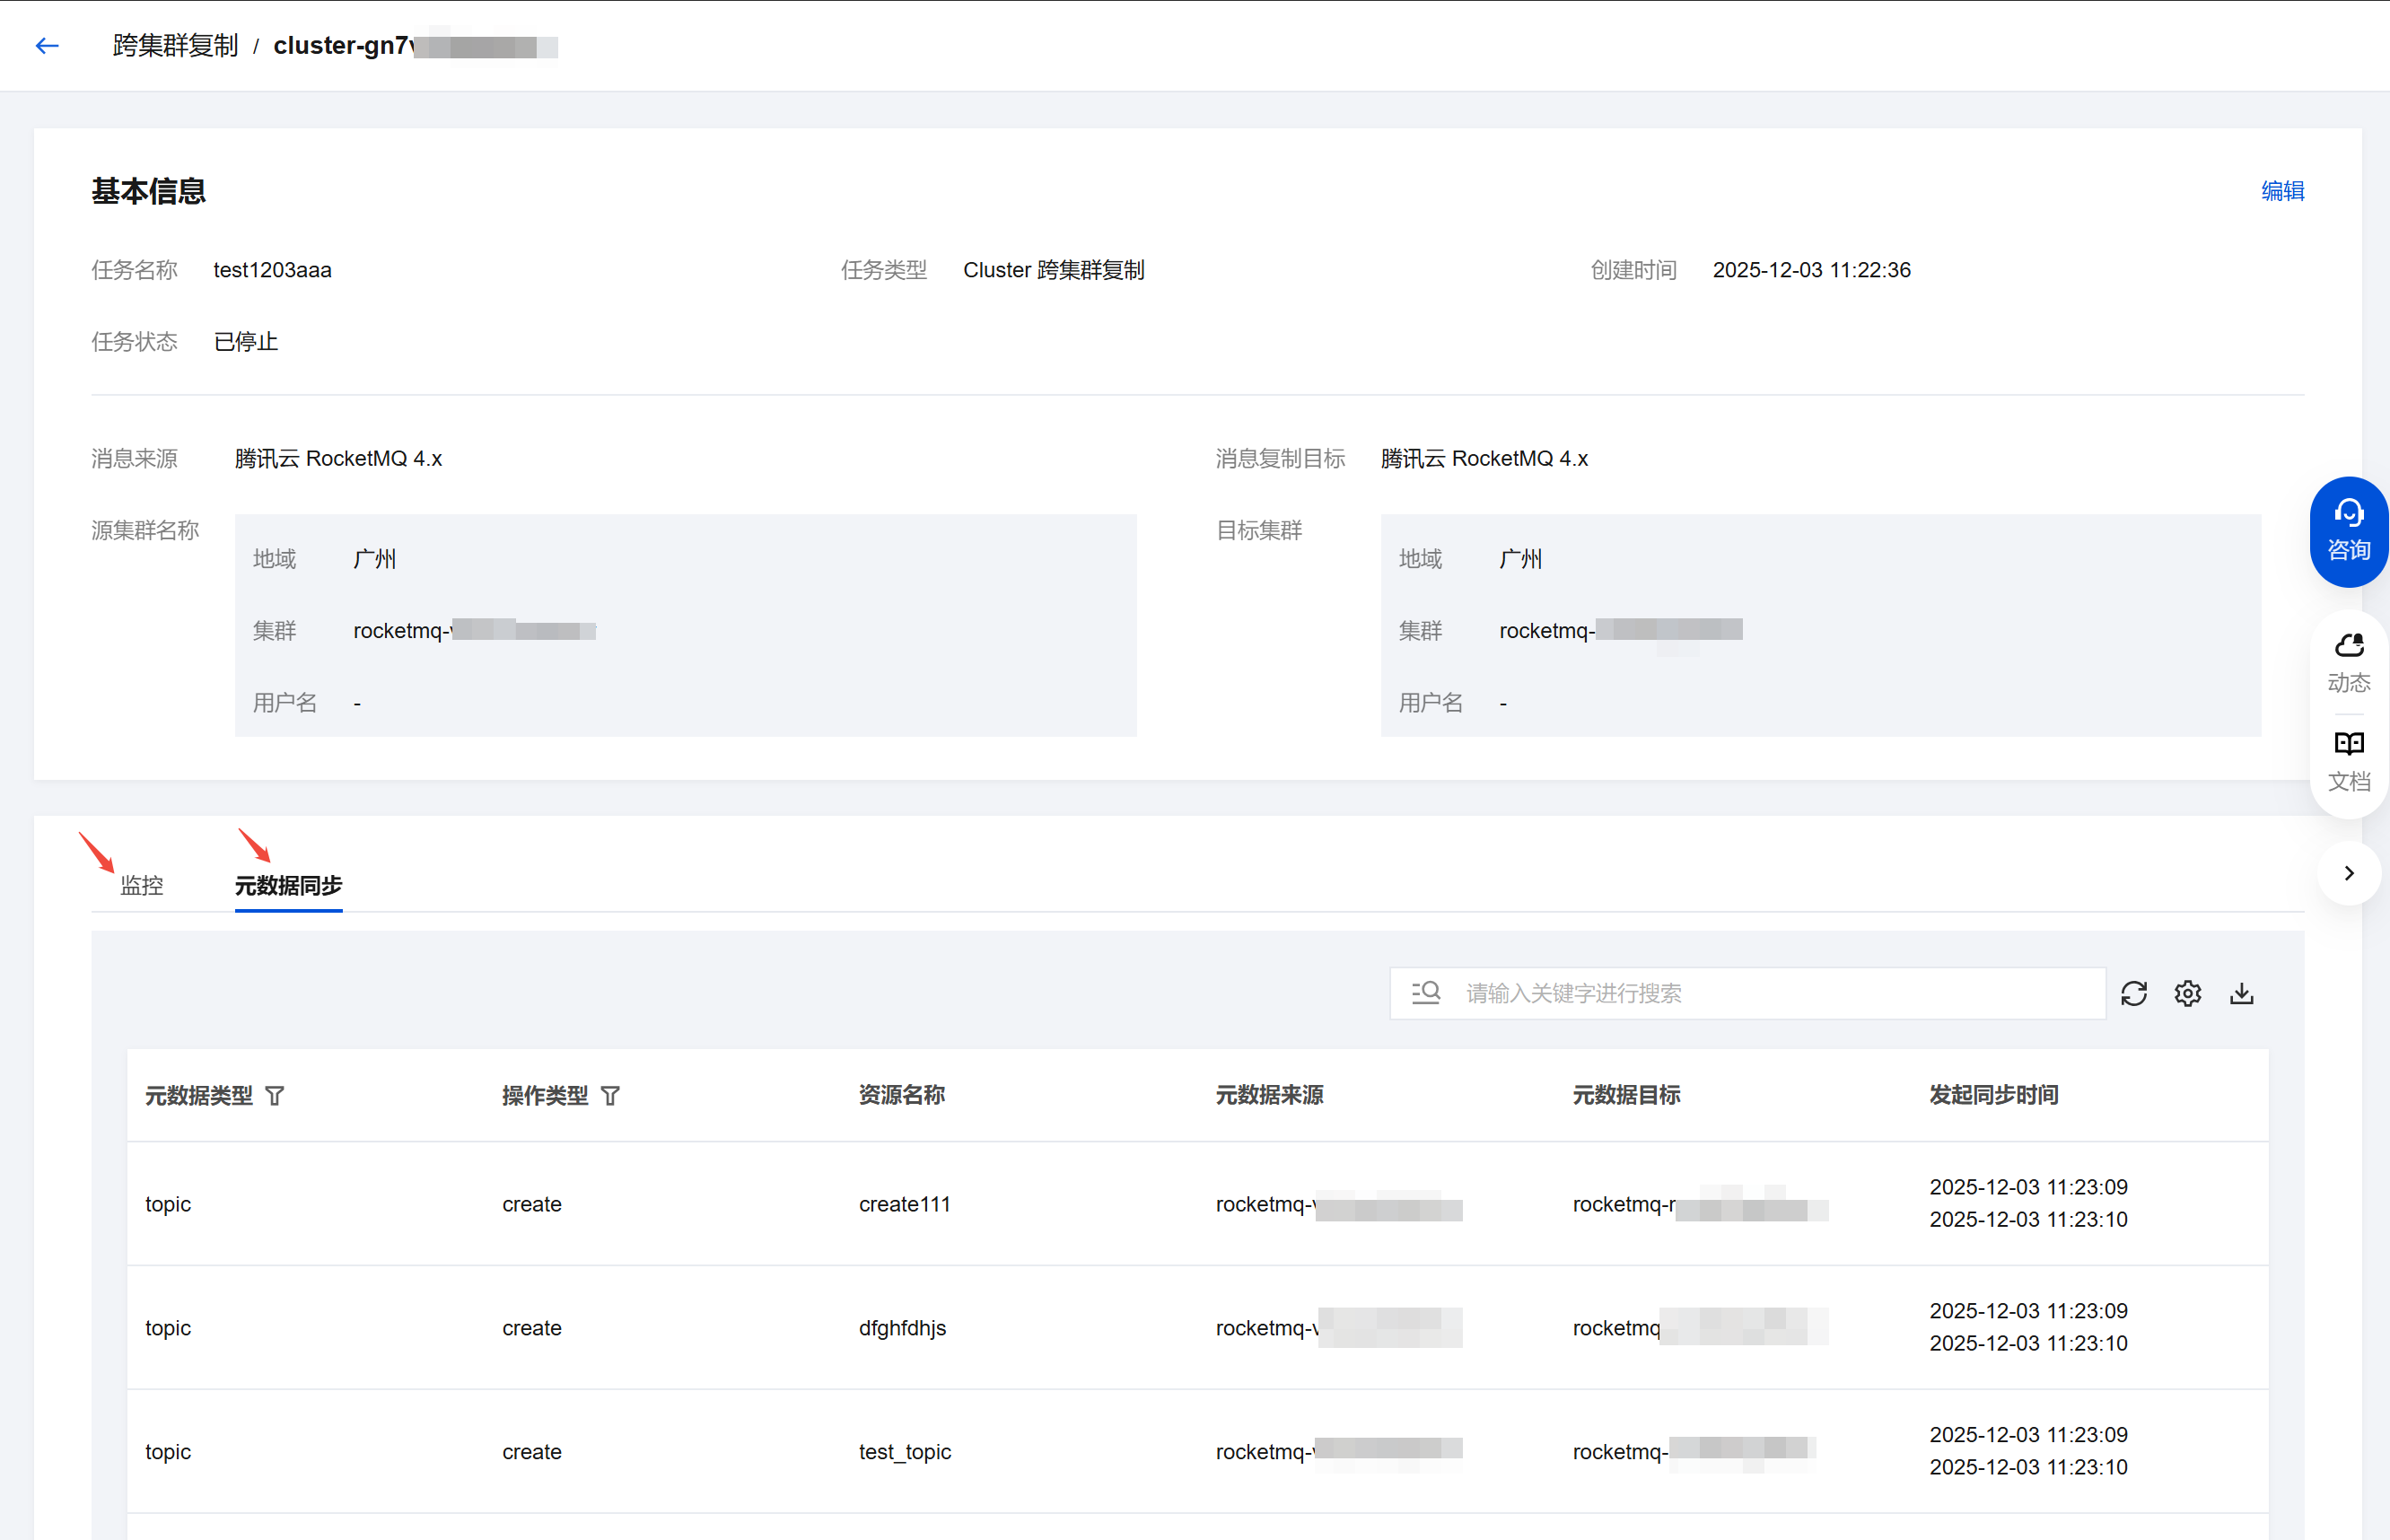2390x1540 pixels.
Task: Click the test_topic resource row
Action: point(904,1451)
